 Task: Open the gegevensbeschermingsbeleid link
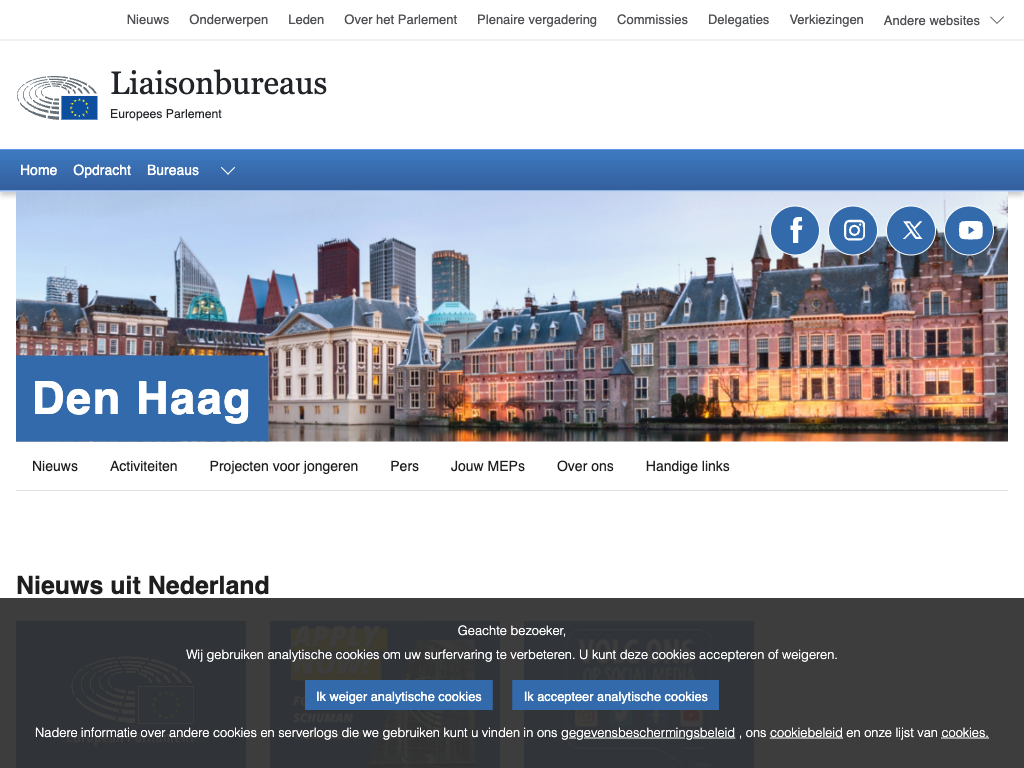click(648, 733)
